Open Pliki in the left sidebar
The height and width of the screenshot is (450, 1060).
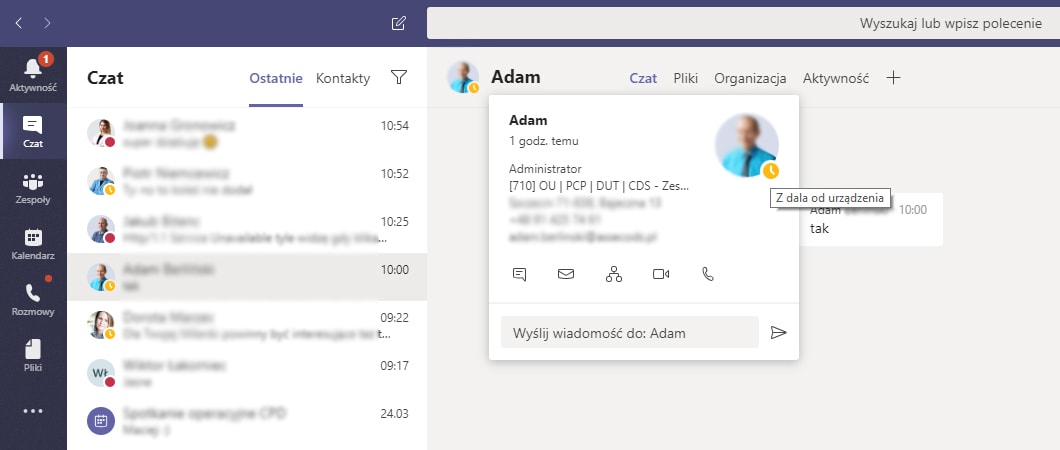[33, 357]
